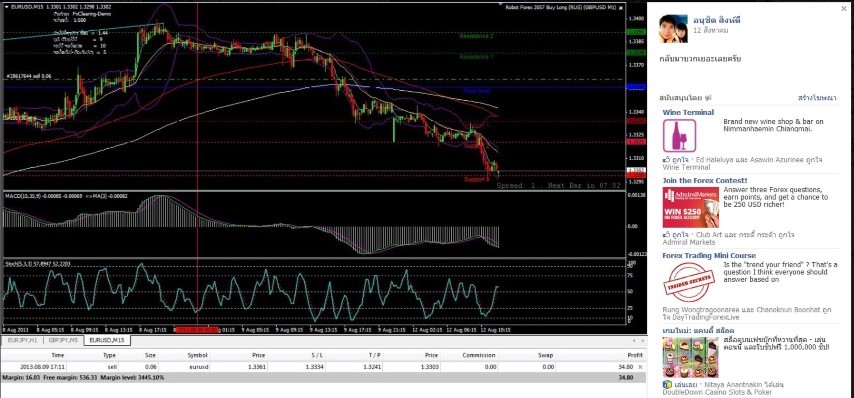Like Wine Terminal using thumbs-up icon
The image size is (854, 398).
[666, 160]
